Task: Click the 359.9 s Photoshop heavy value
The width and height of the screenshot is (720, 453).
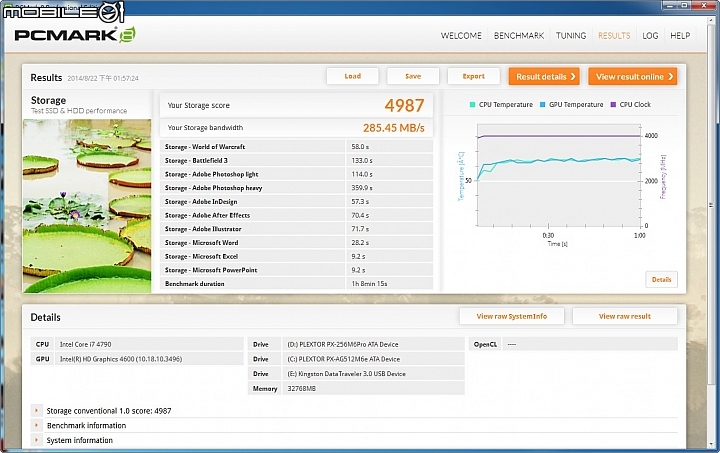Action: (x=362, y=188)
